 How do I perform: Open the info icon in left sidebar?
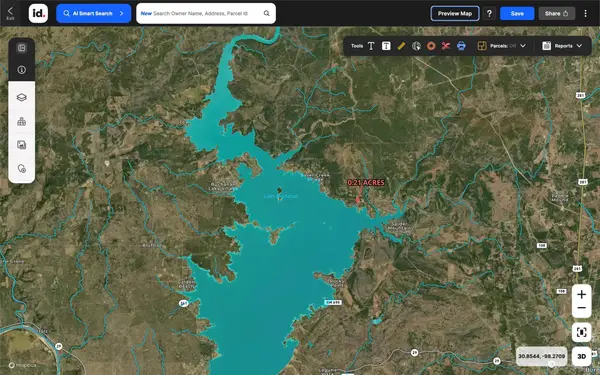click(21, 70)
